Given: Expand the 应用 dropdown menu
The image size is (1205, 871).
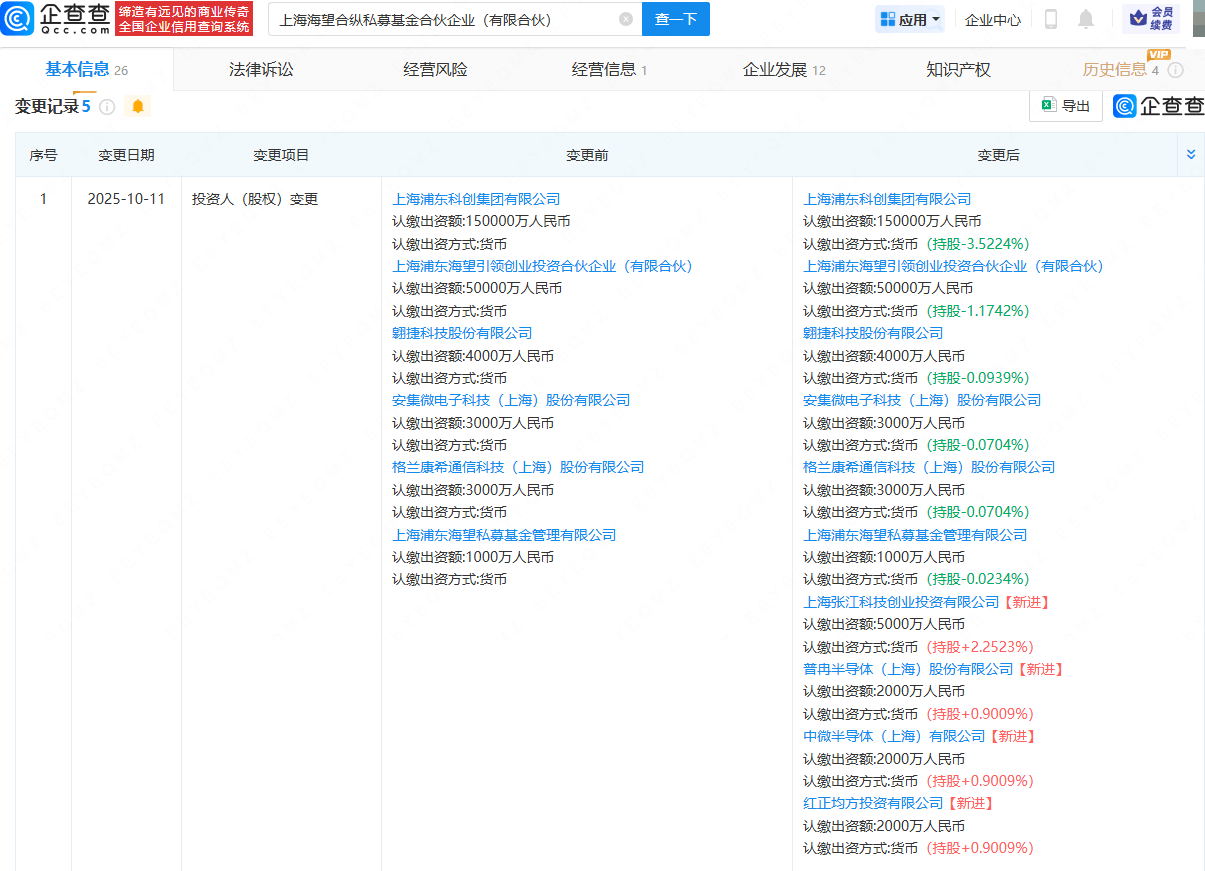Looking at the screenshot, I should pos(909,19).
